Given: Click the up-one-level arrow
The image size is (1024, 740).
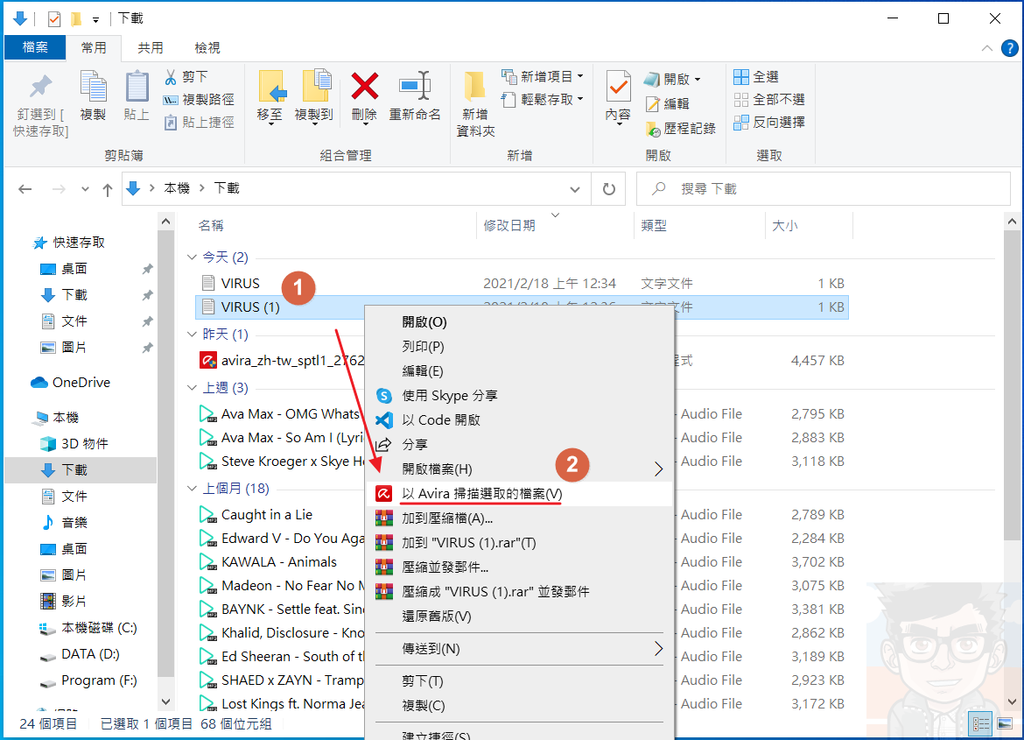Looking at the screenshot, I should pos(107,189).
